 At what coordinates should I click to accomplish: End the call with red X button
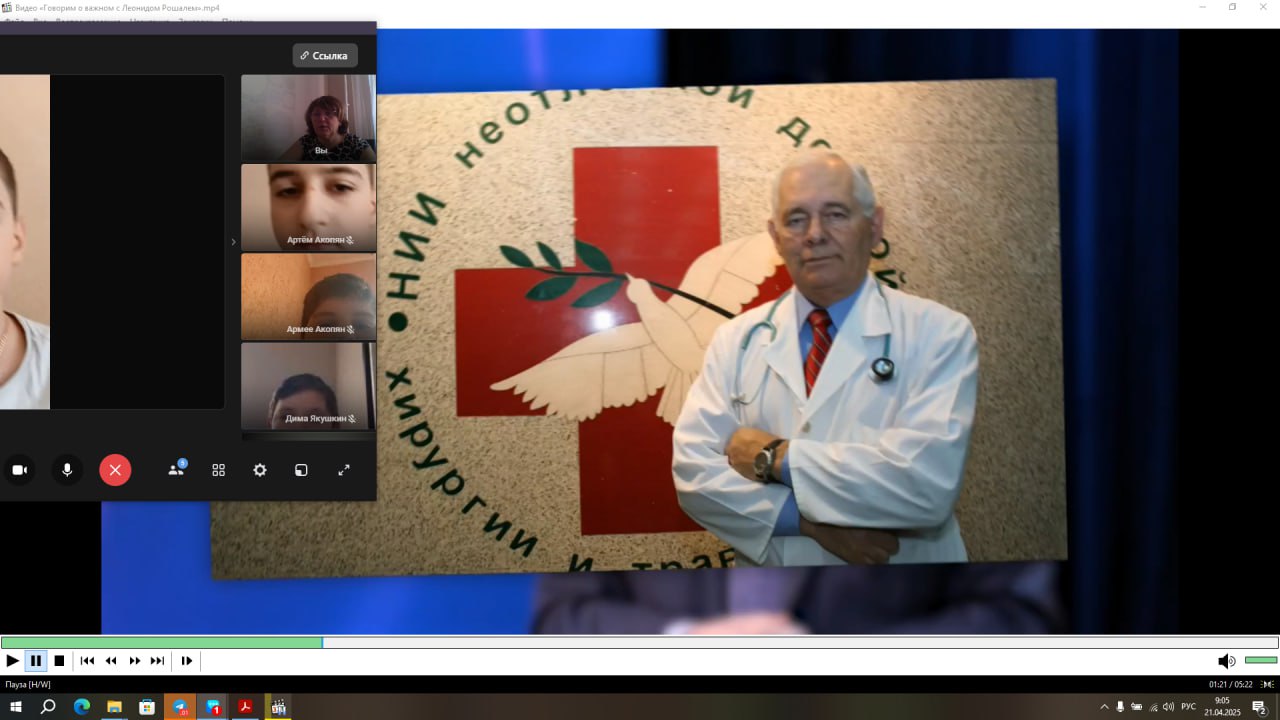[x=115, y=470]
